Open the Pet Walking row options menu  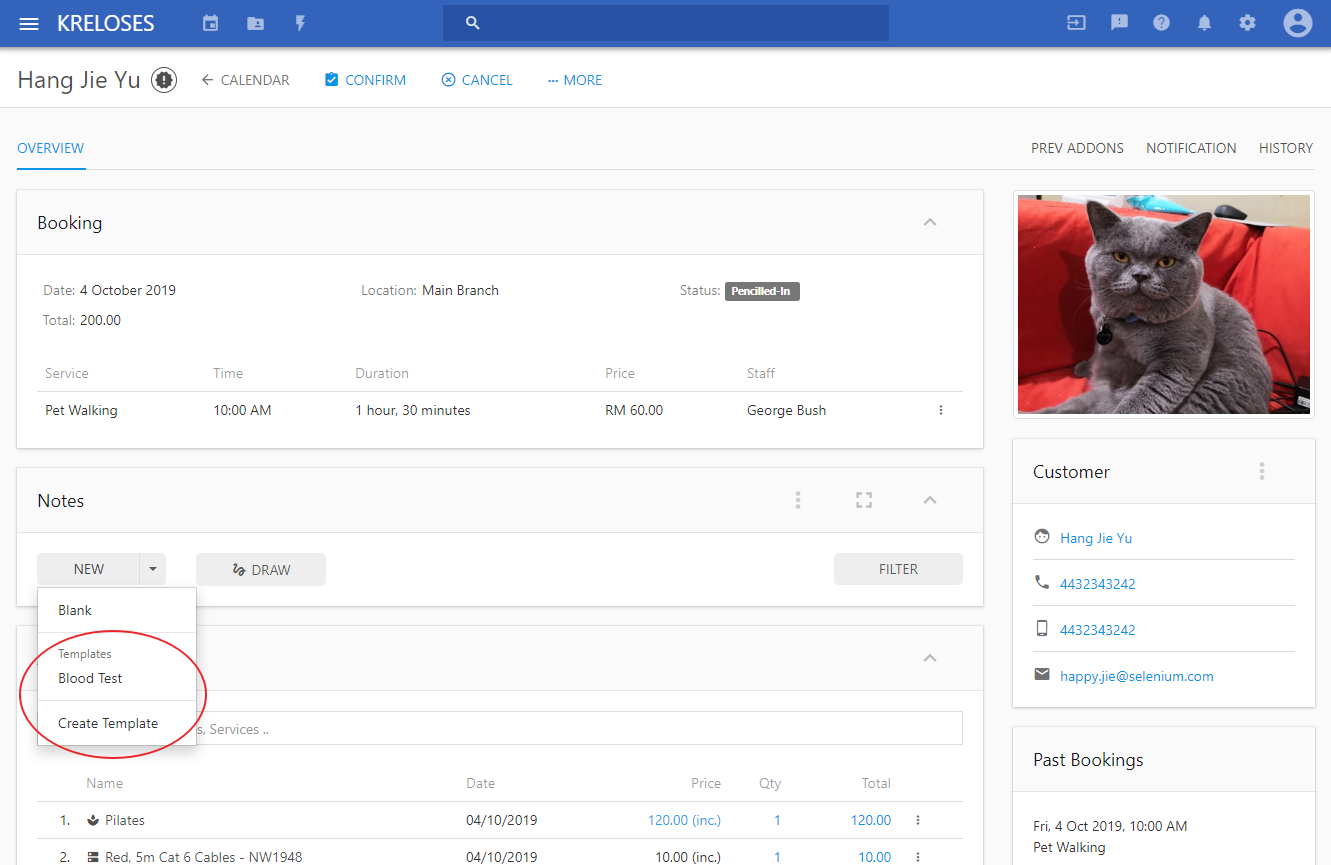941,410
